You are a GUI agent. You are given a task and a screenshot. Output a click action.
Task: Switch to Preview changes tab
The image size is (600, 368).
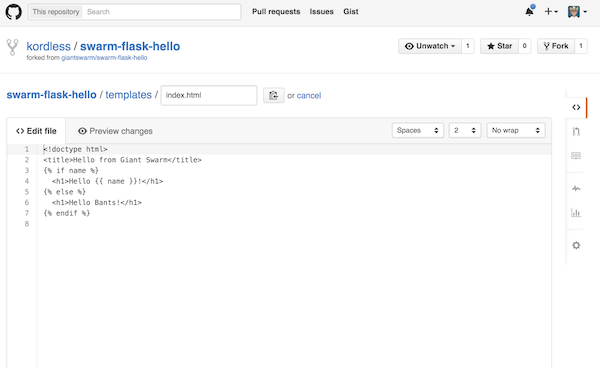pyautogui.click(x=115, y=131)
